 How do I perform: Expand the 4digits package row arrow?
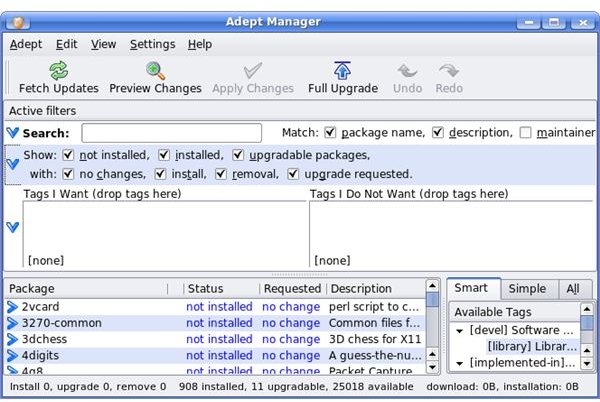(x=13, y=356)
